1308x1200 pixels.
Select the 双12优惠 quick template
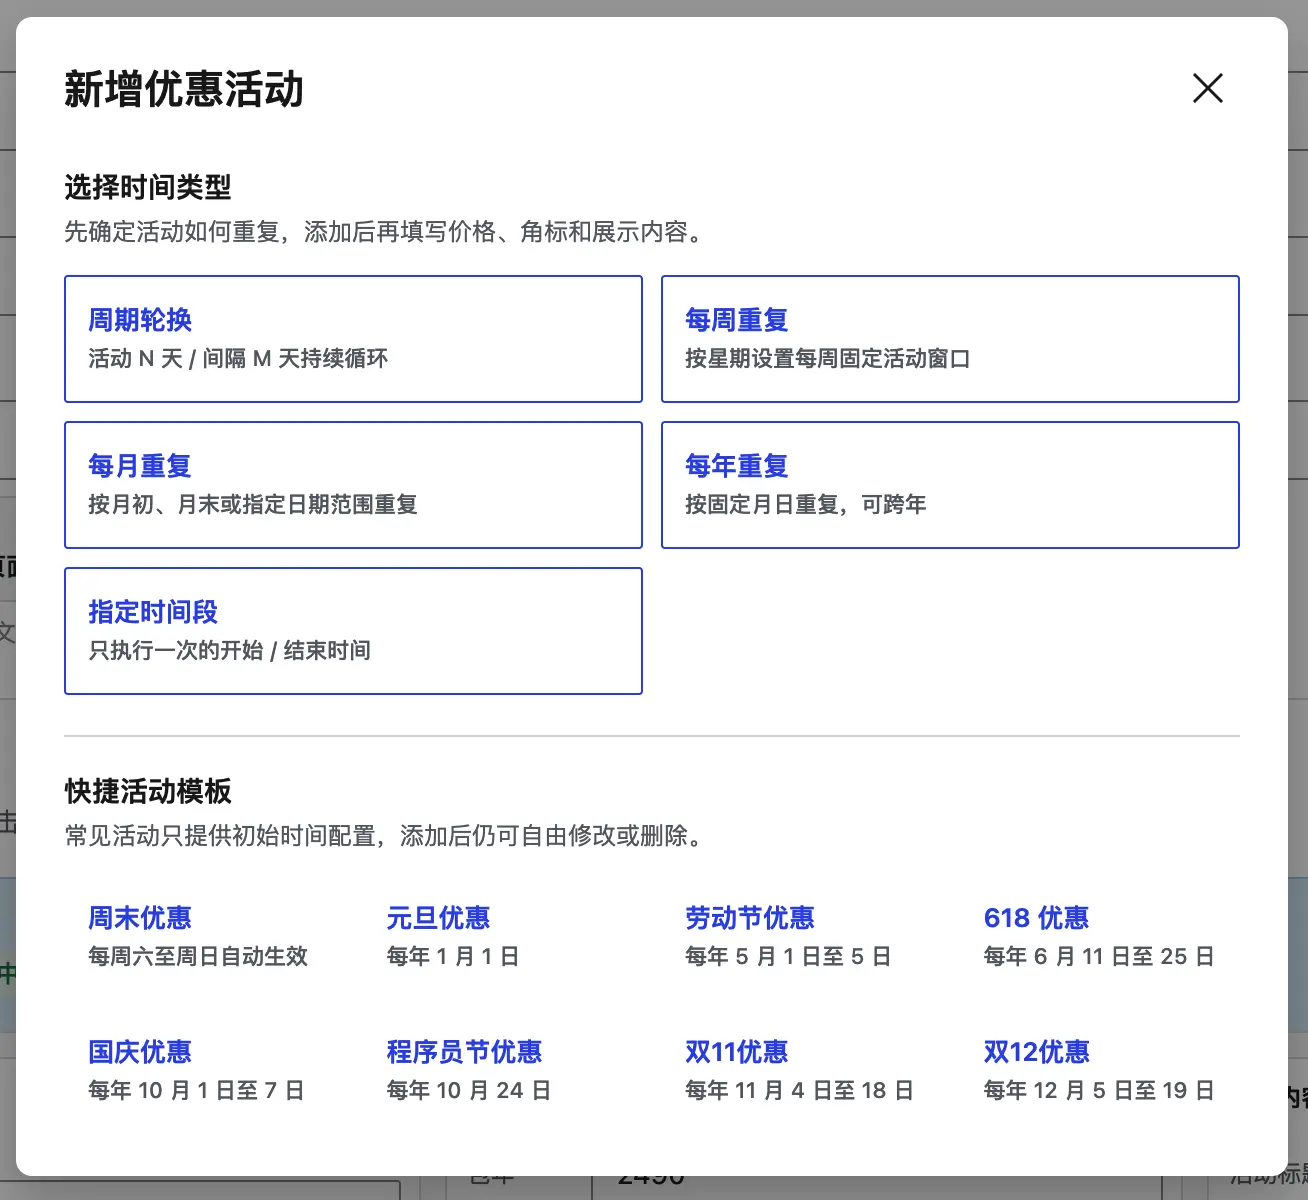1100,1070
